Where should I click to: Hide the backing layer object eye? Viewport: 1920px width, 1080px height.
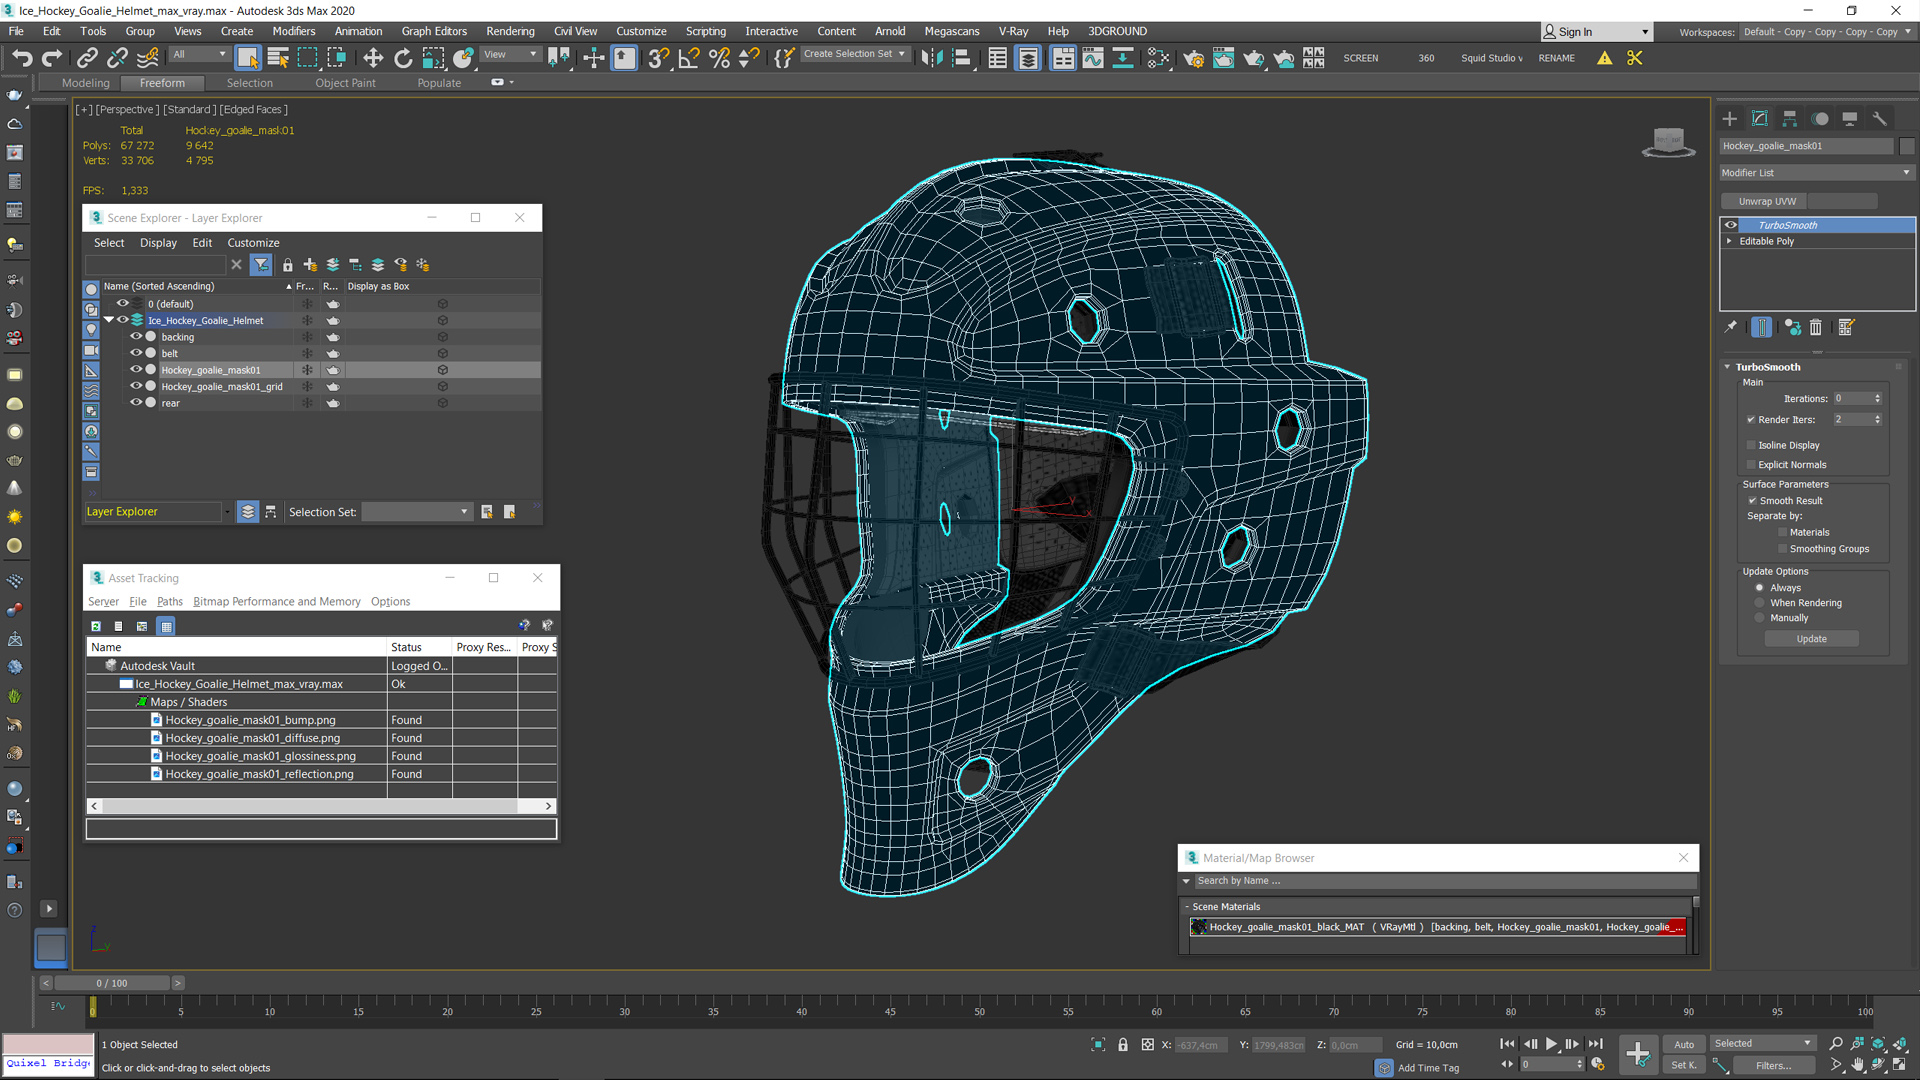(136, 337)
